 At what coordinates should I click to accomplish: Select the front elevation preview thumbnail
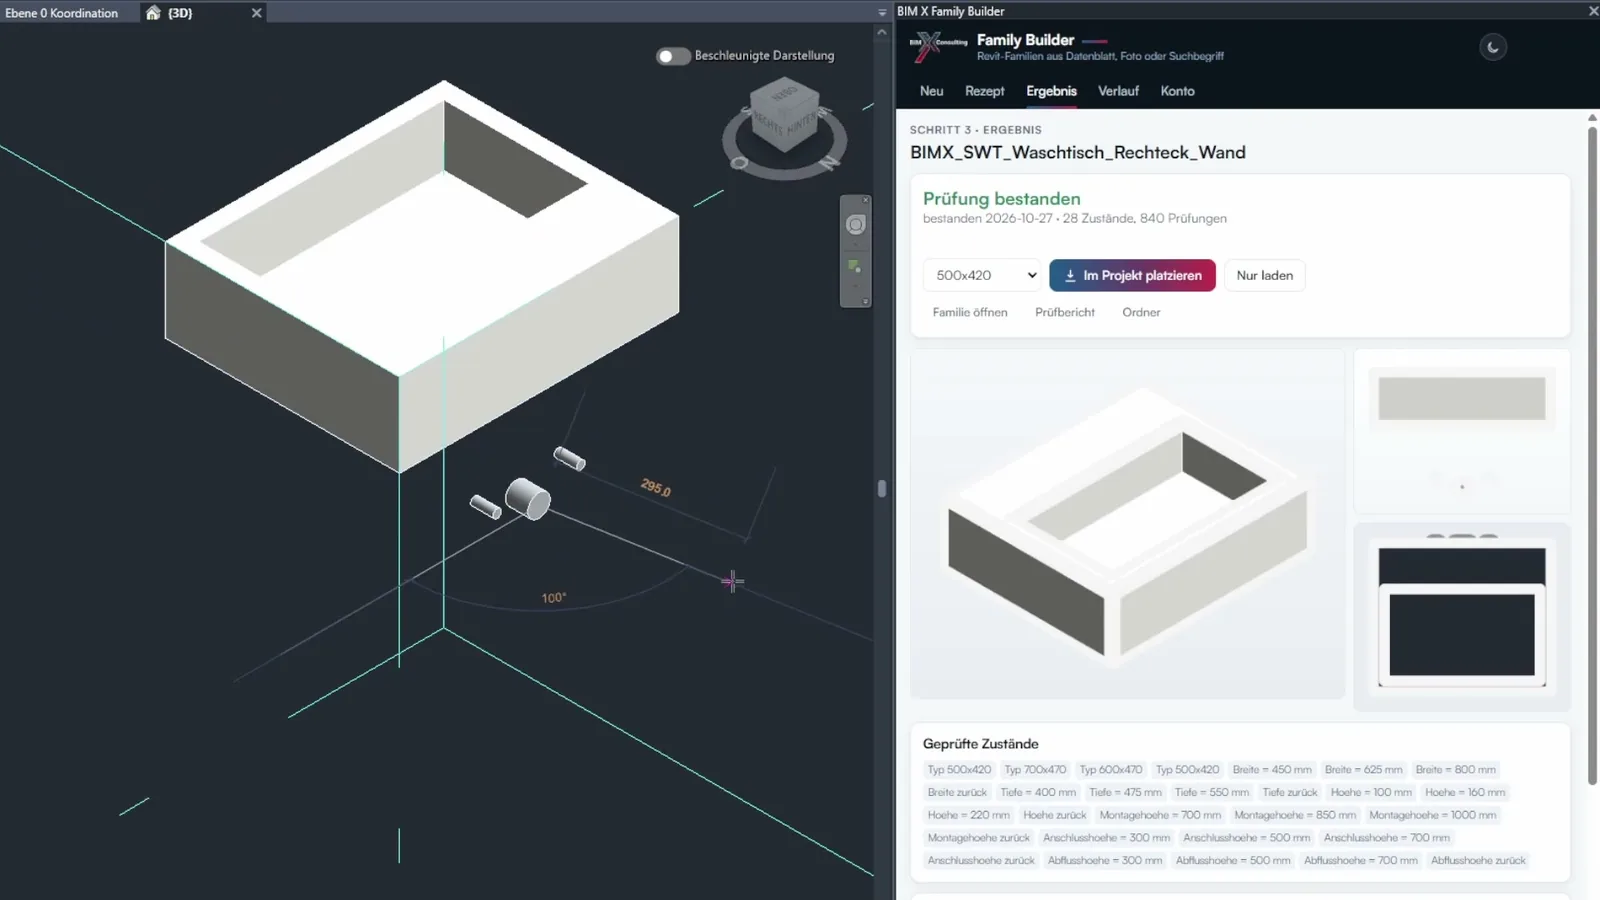click(x=1461, y=430)
